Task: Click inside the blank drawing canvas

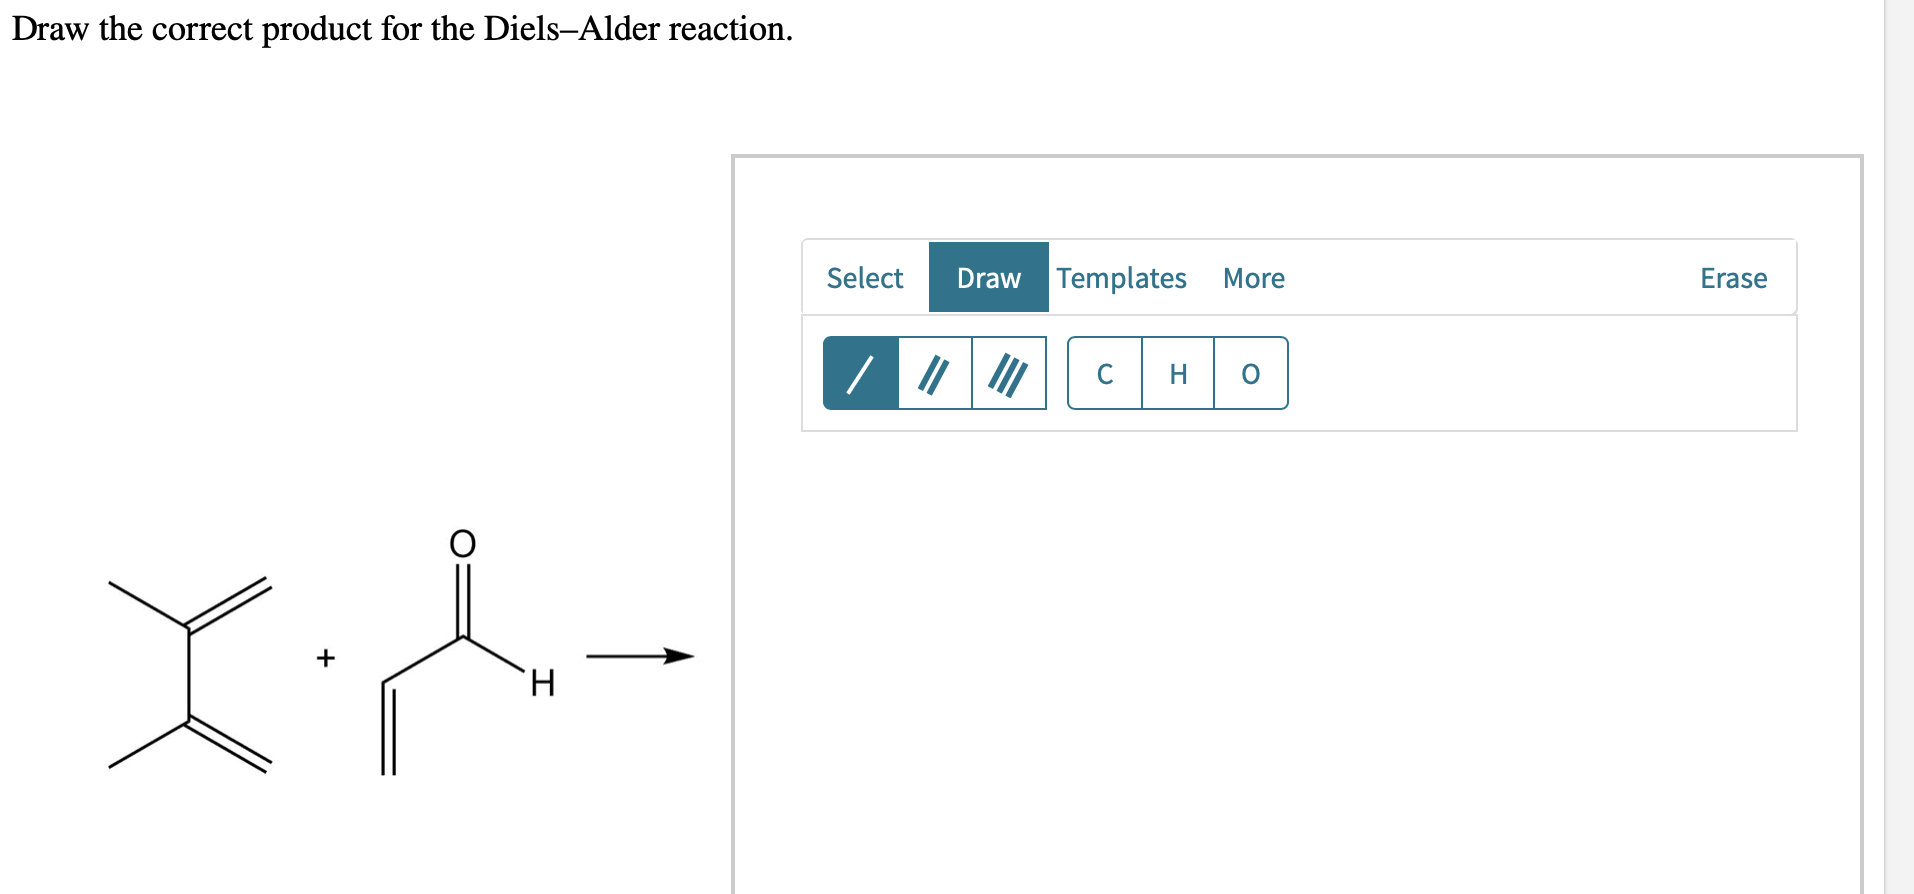Action: click(1300, 650)
